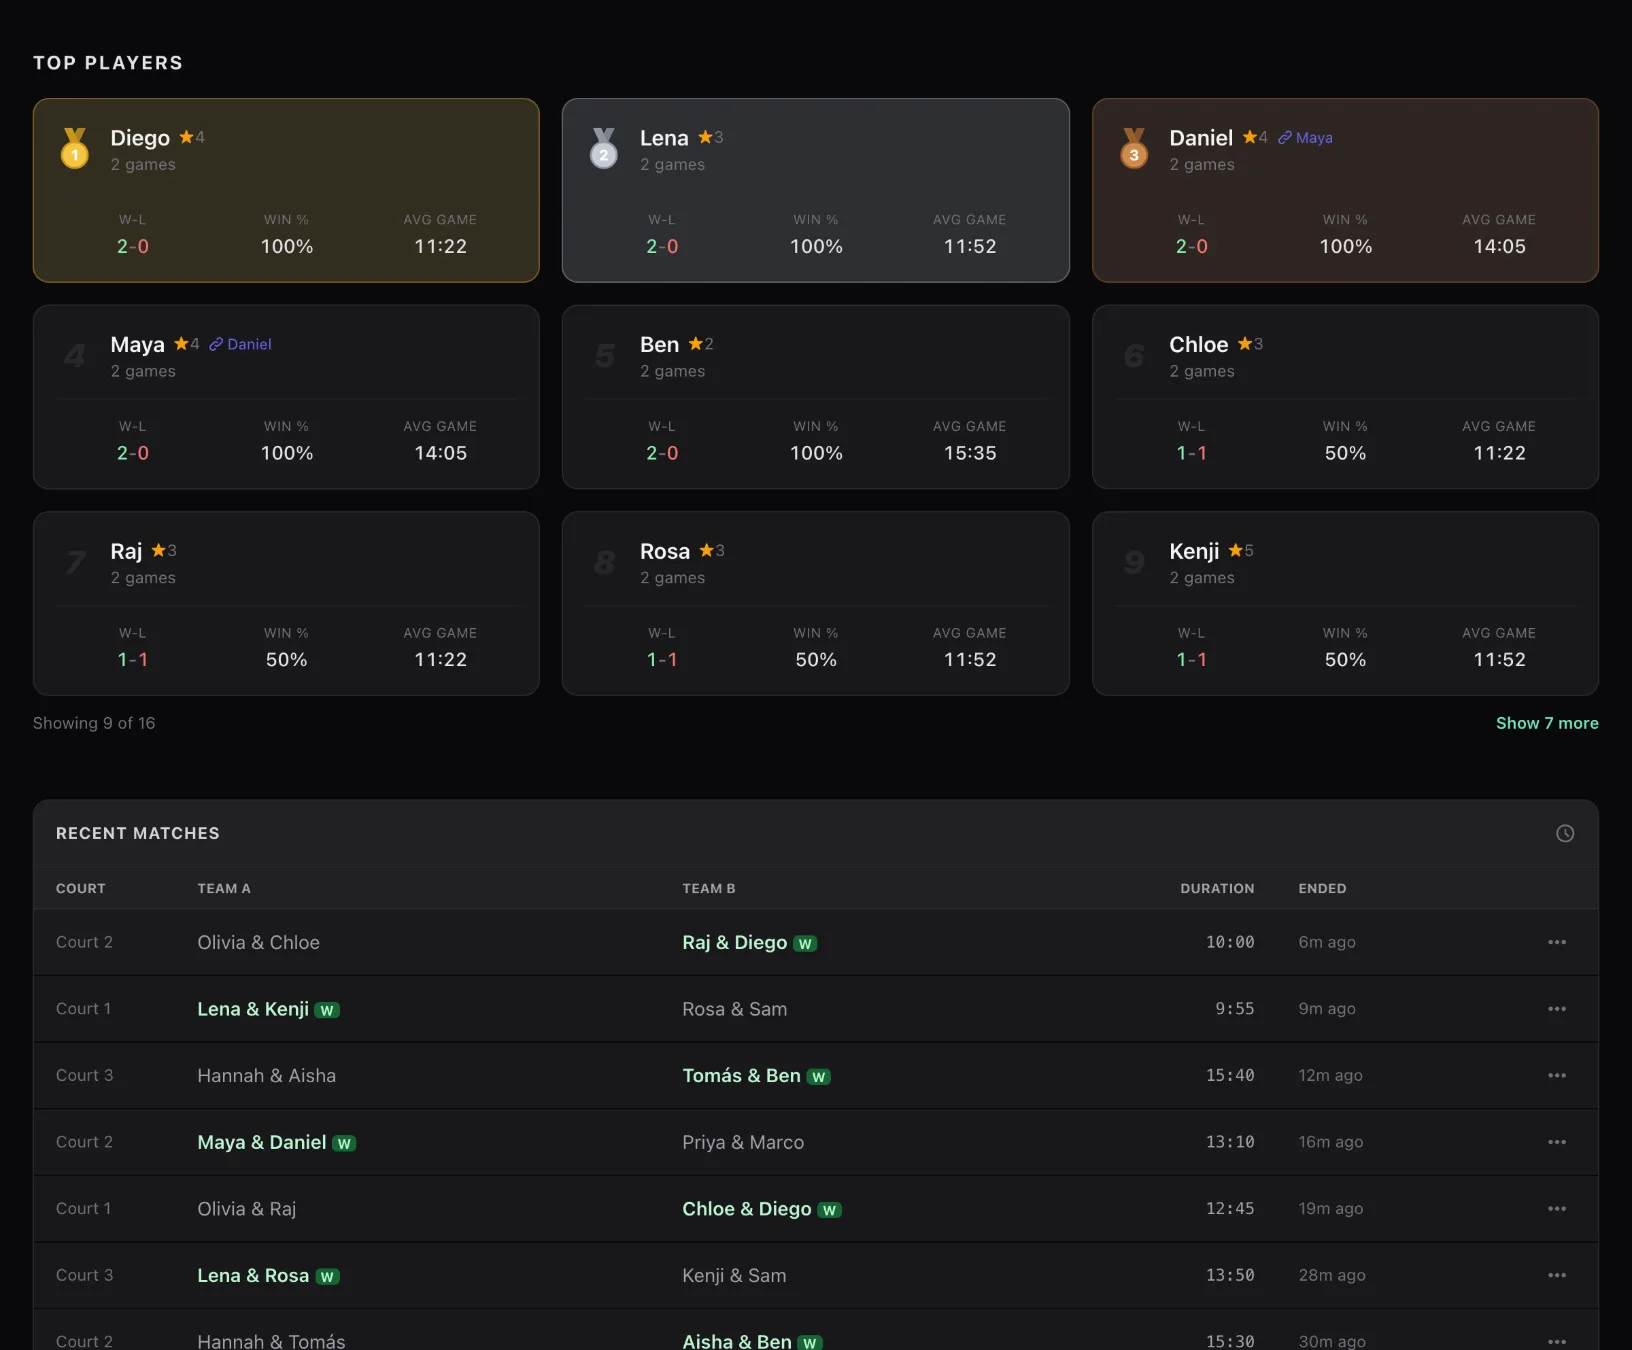The image size is (1632, 1350).
Task: Open the more options for Tomás & Ben match
Action: click(x=1557, y=1075)
